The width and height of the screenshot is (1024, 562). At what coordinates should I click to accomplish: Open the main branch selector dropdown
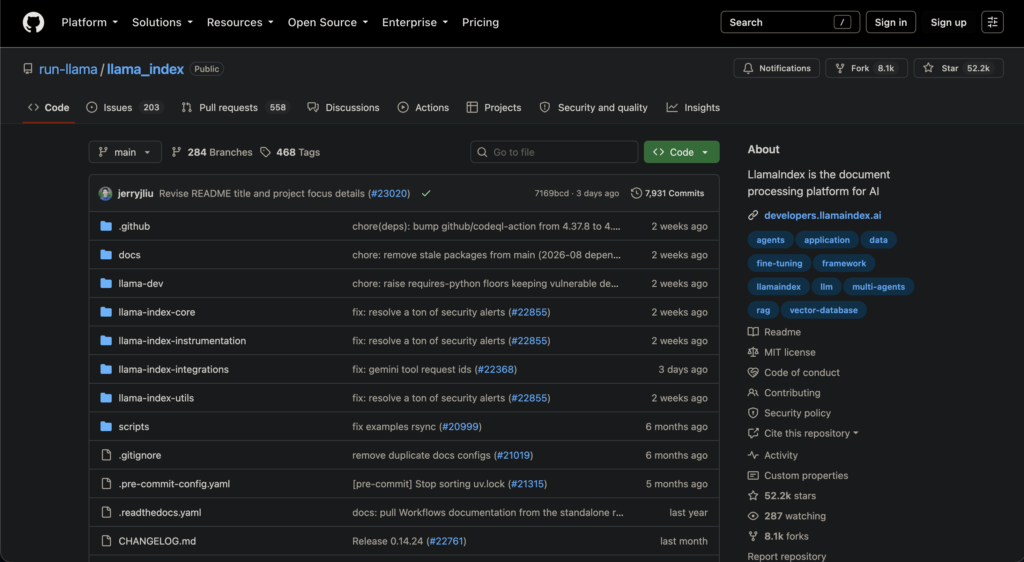click(125, 152)
